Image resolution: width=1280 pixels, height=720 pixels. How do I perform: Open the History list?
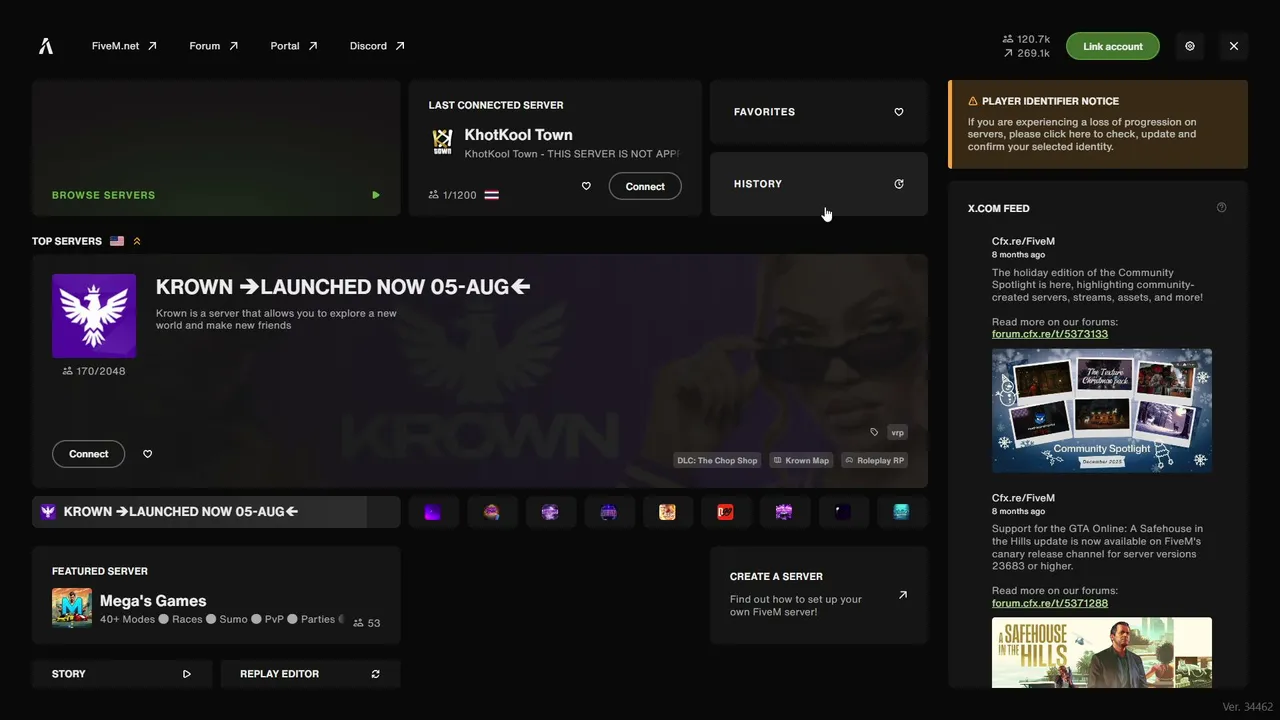click(819, 184)
